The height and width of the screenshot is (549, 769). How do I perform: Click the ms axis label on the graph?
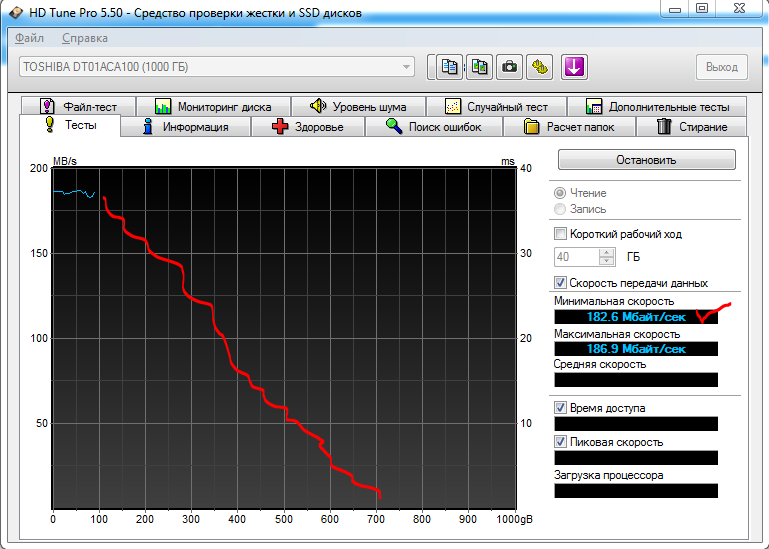508,161
